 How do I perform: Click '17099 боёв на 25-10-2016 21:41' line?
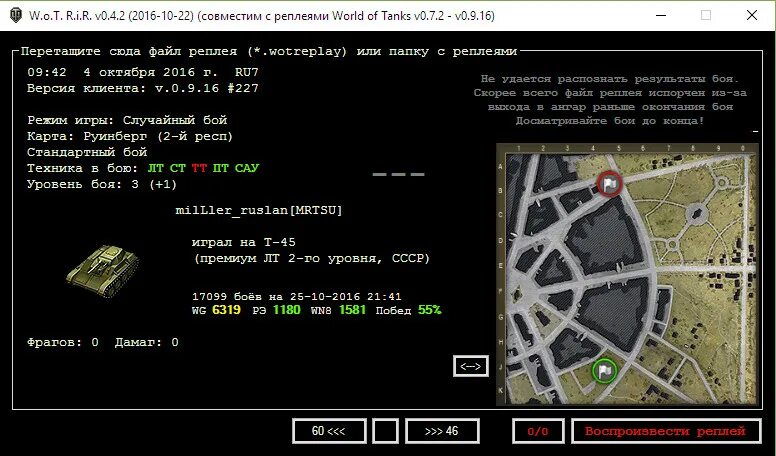pyautogui.click(x=297, y=297)
